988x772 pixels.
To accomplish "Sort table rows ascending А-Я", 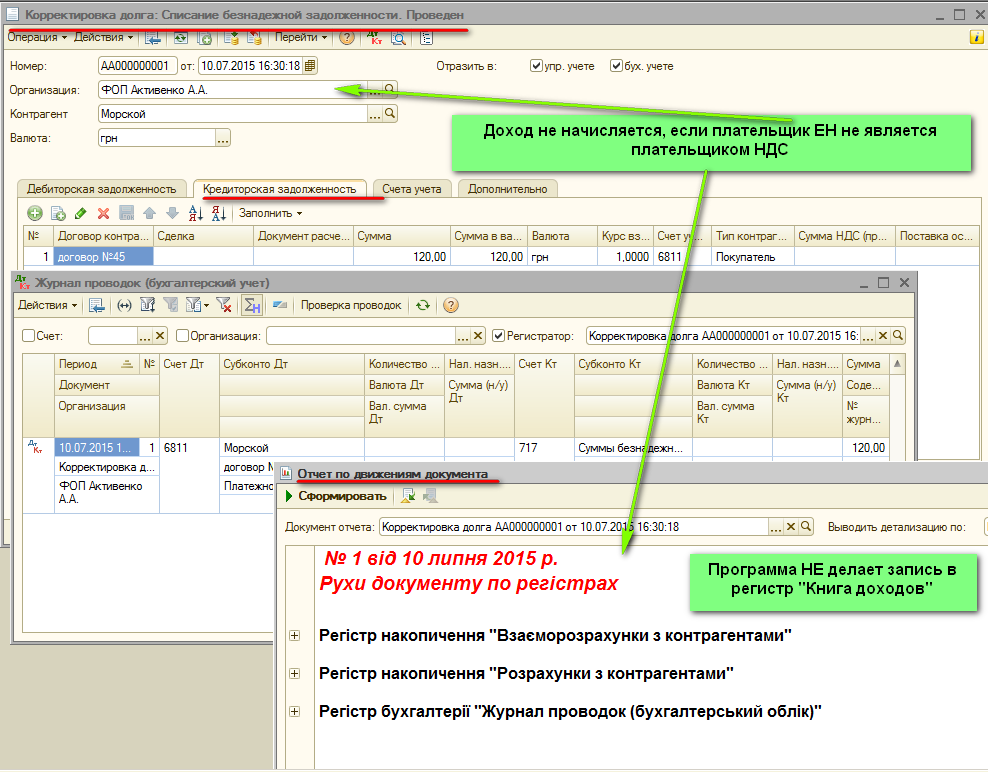I will click(x=195, y=214).
